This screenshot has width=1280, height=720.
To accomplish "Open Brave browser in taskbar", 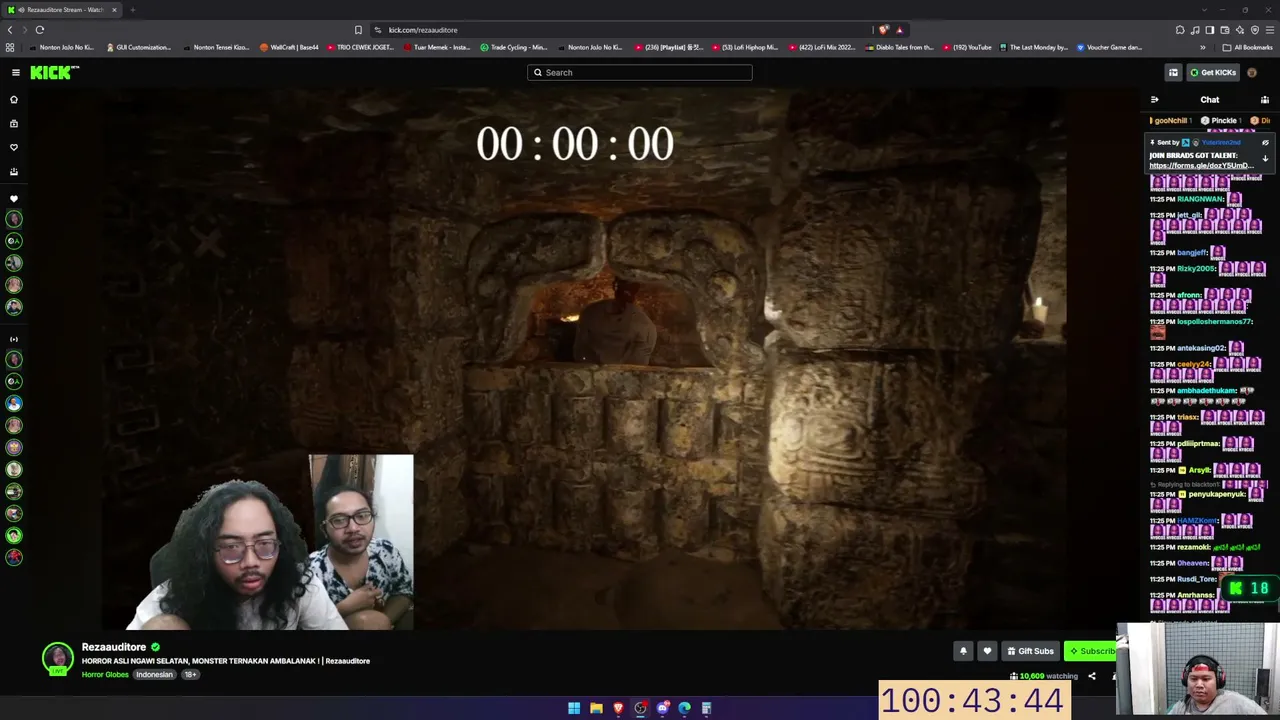I will click(x=618, y=708).
